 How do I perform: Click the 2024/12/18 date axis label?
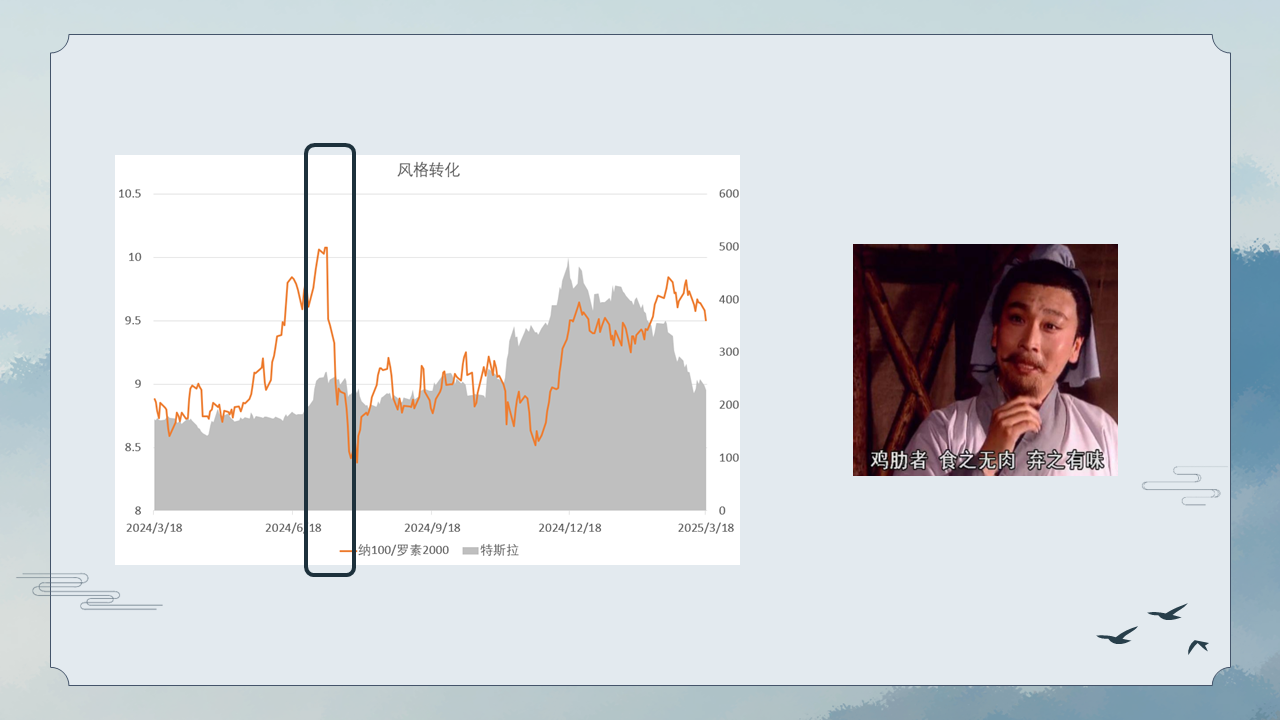(569, 527)
